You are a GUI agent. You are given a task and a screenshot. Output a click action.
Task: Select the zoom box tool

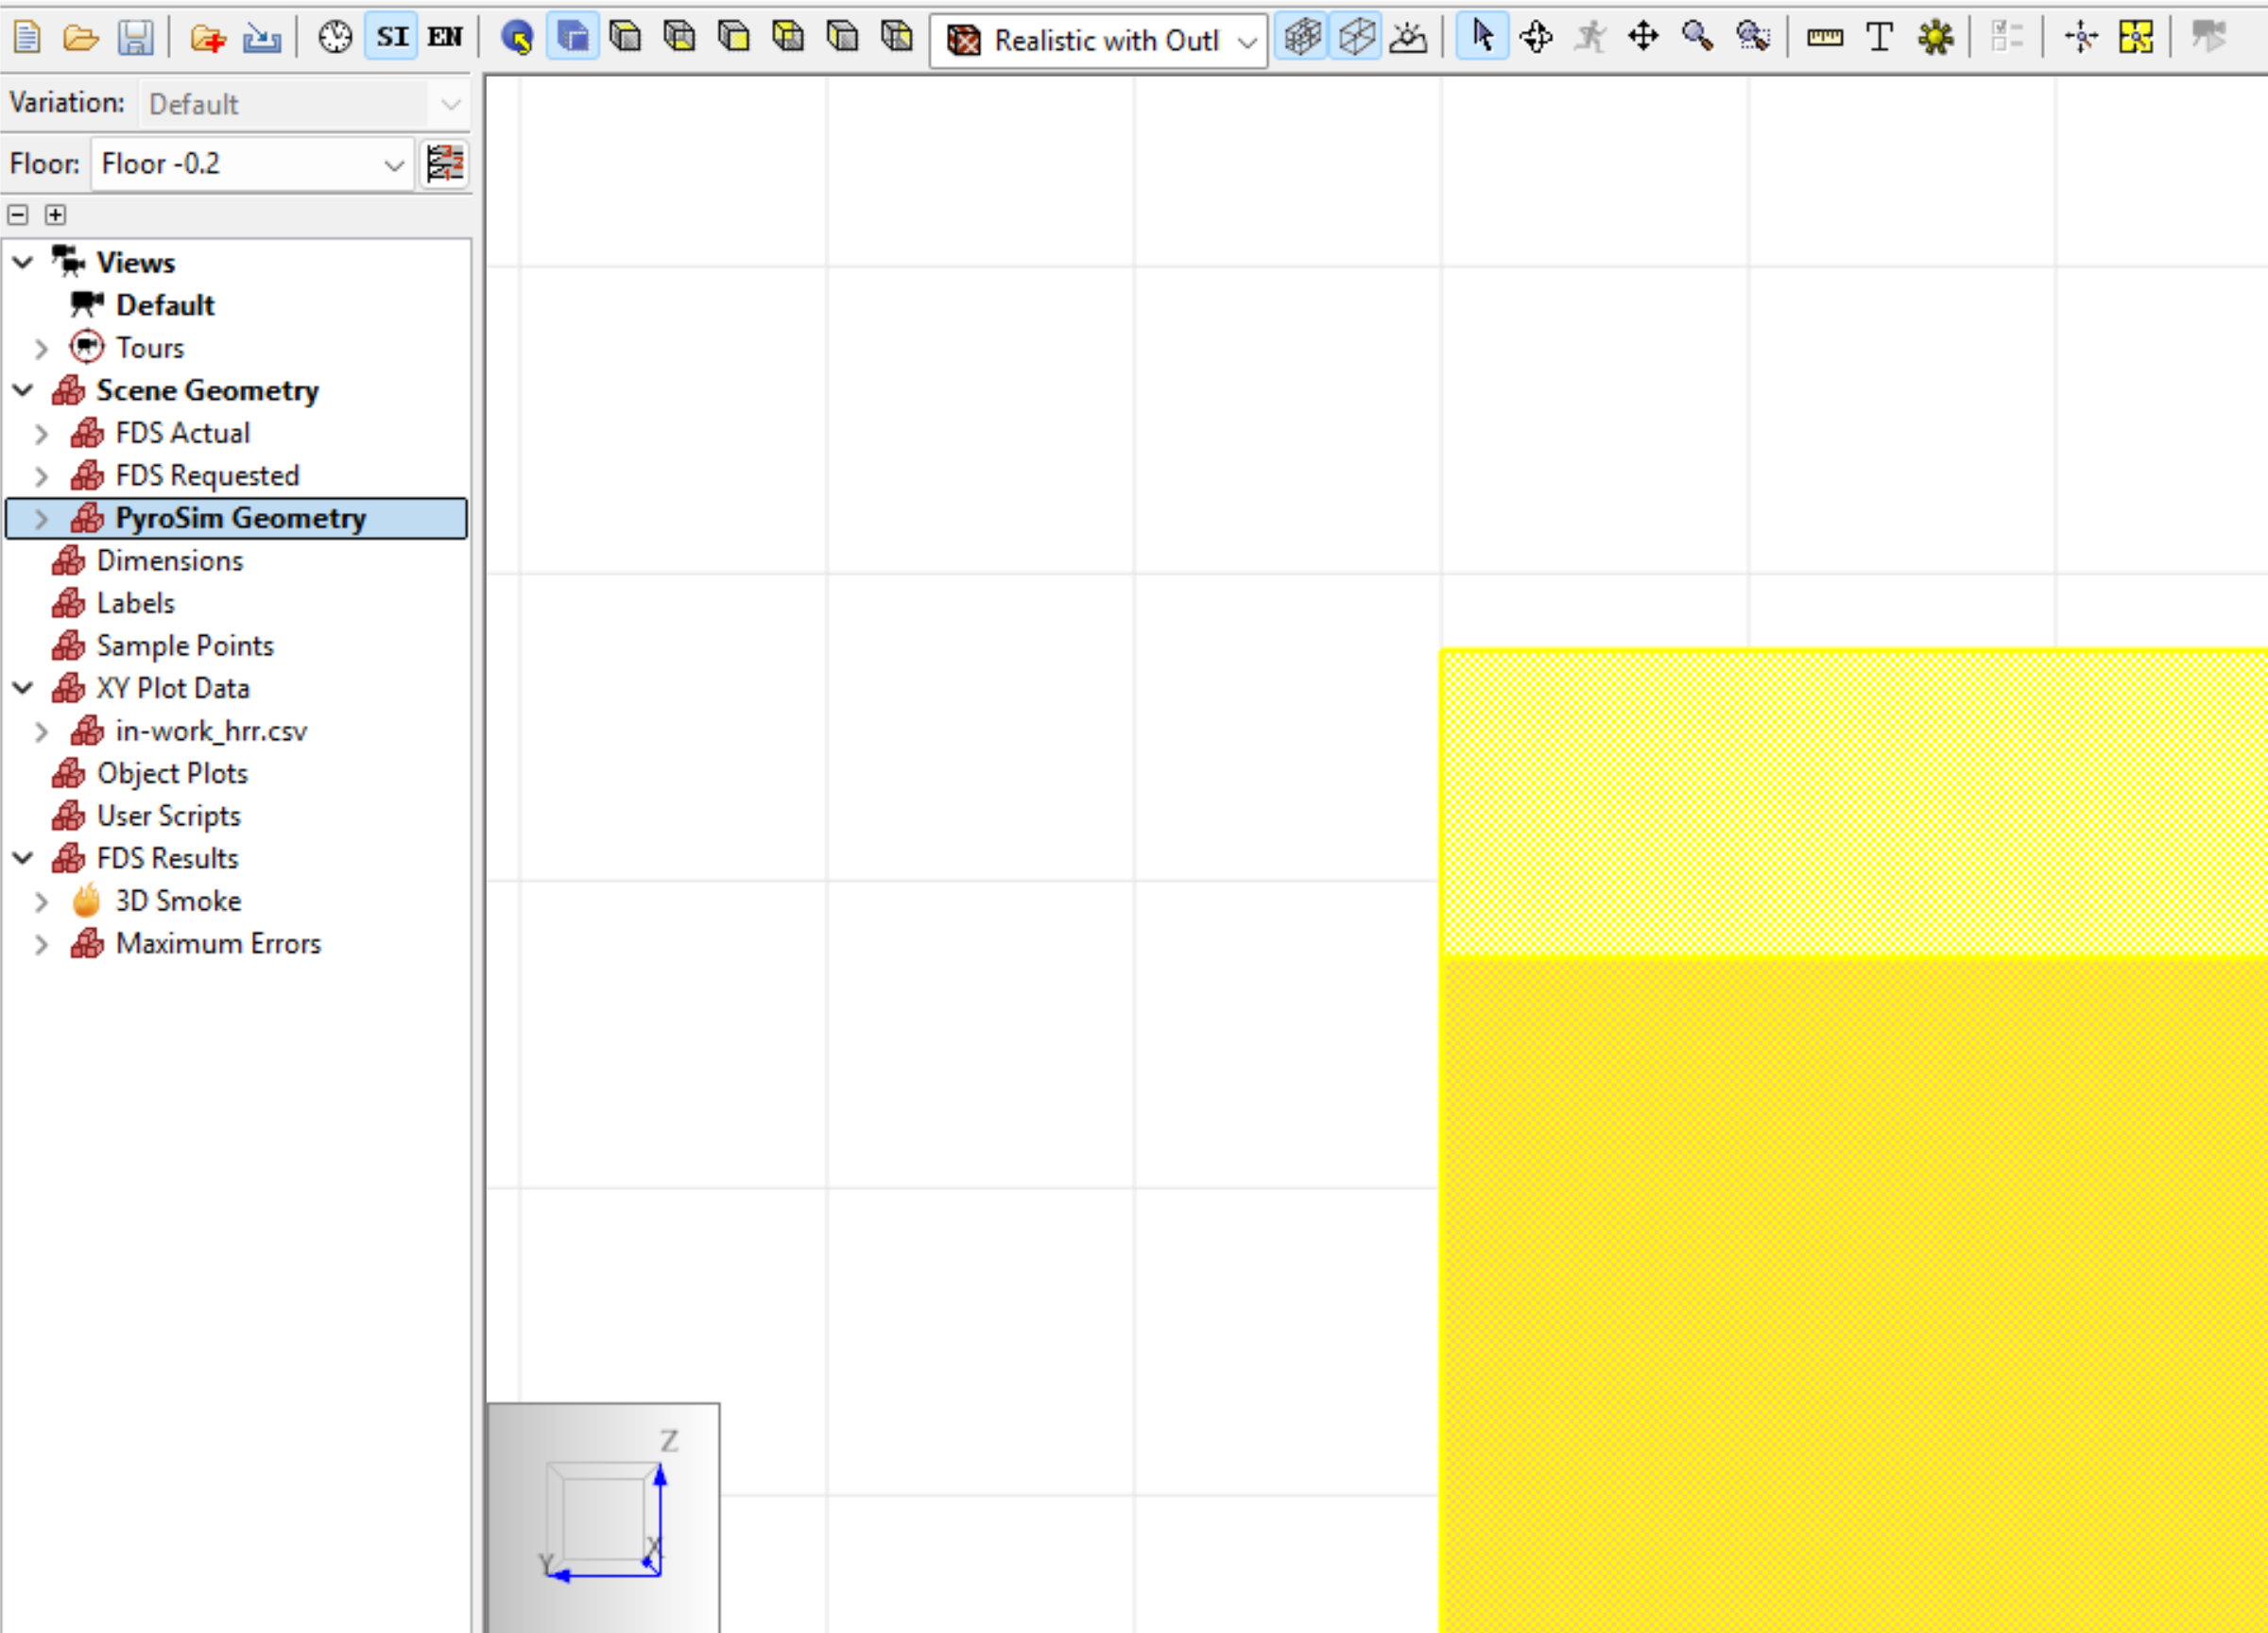click(x=1753, y=38)
